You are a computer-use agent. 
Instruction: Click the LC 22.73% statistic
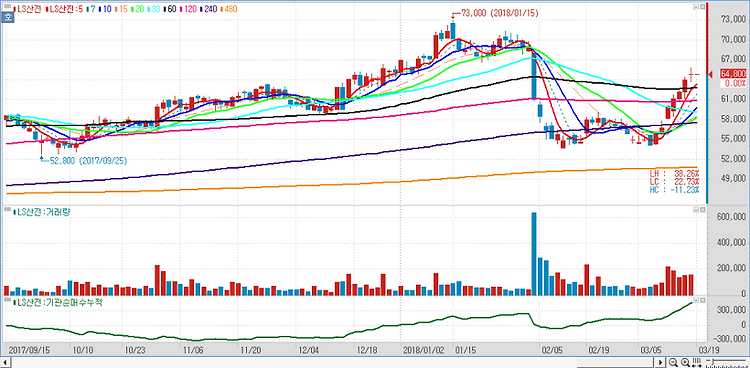click(x=673, y=181)
